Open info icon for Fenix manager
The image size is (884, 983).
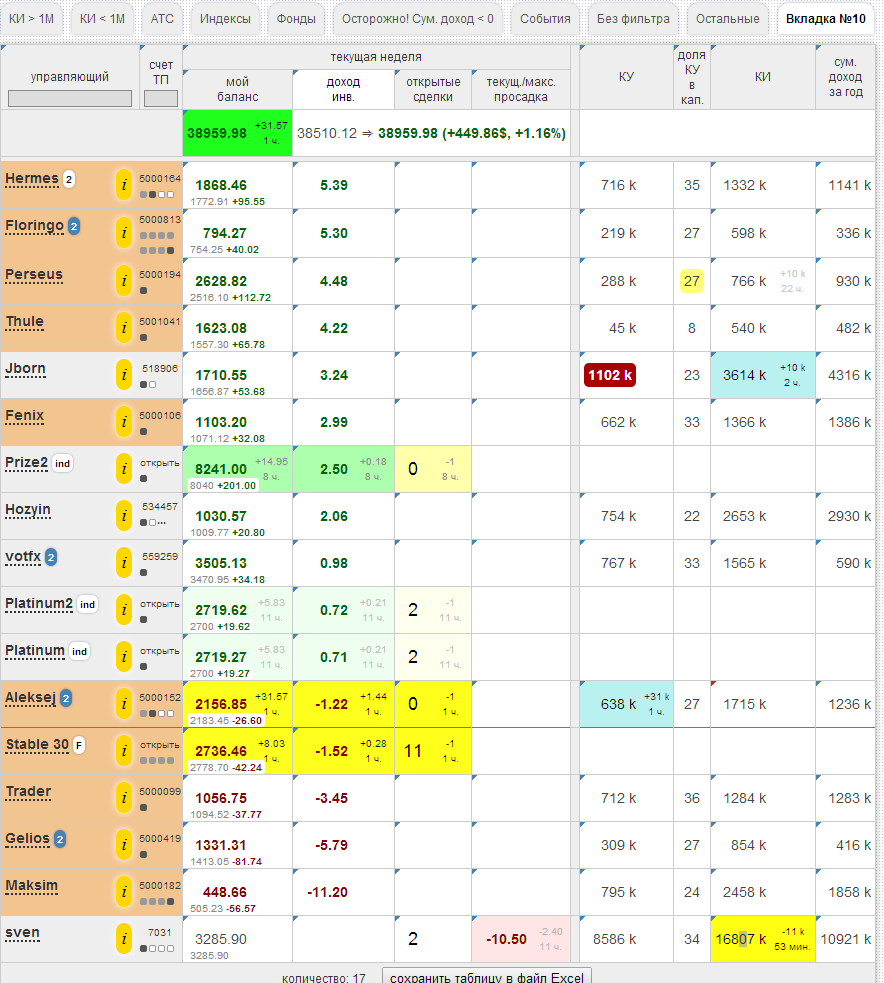click(124, 422)
